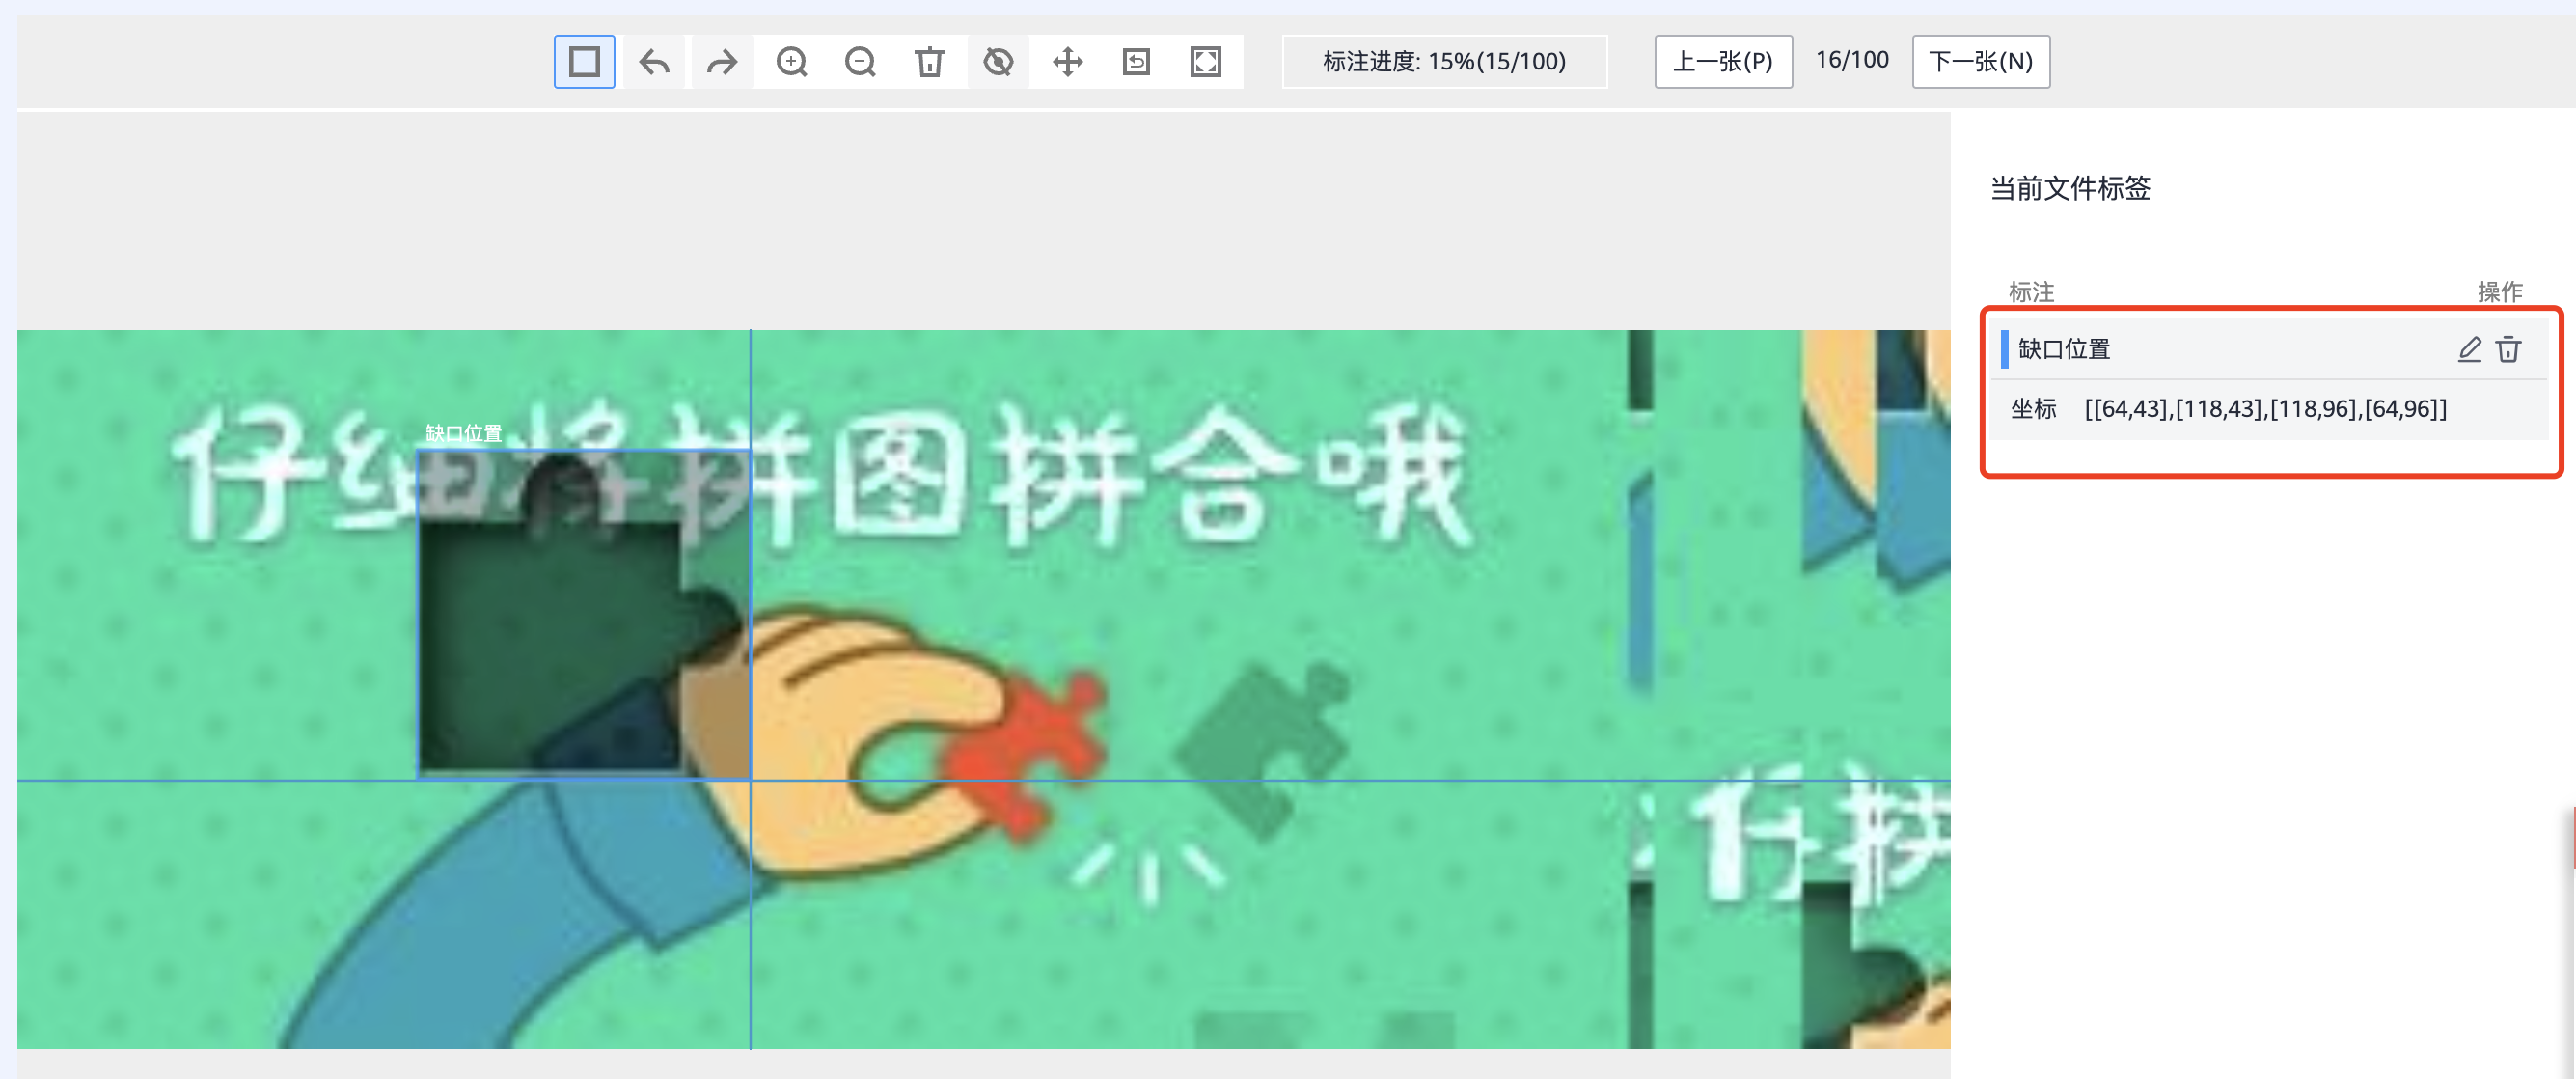Screen dimensions: 2576x1079
Task: Go to next image 下一张(N)
Action: 1980,62
